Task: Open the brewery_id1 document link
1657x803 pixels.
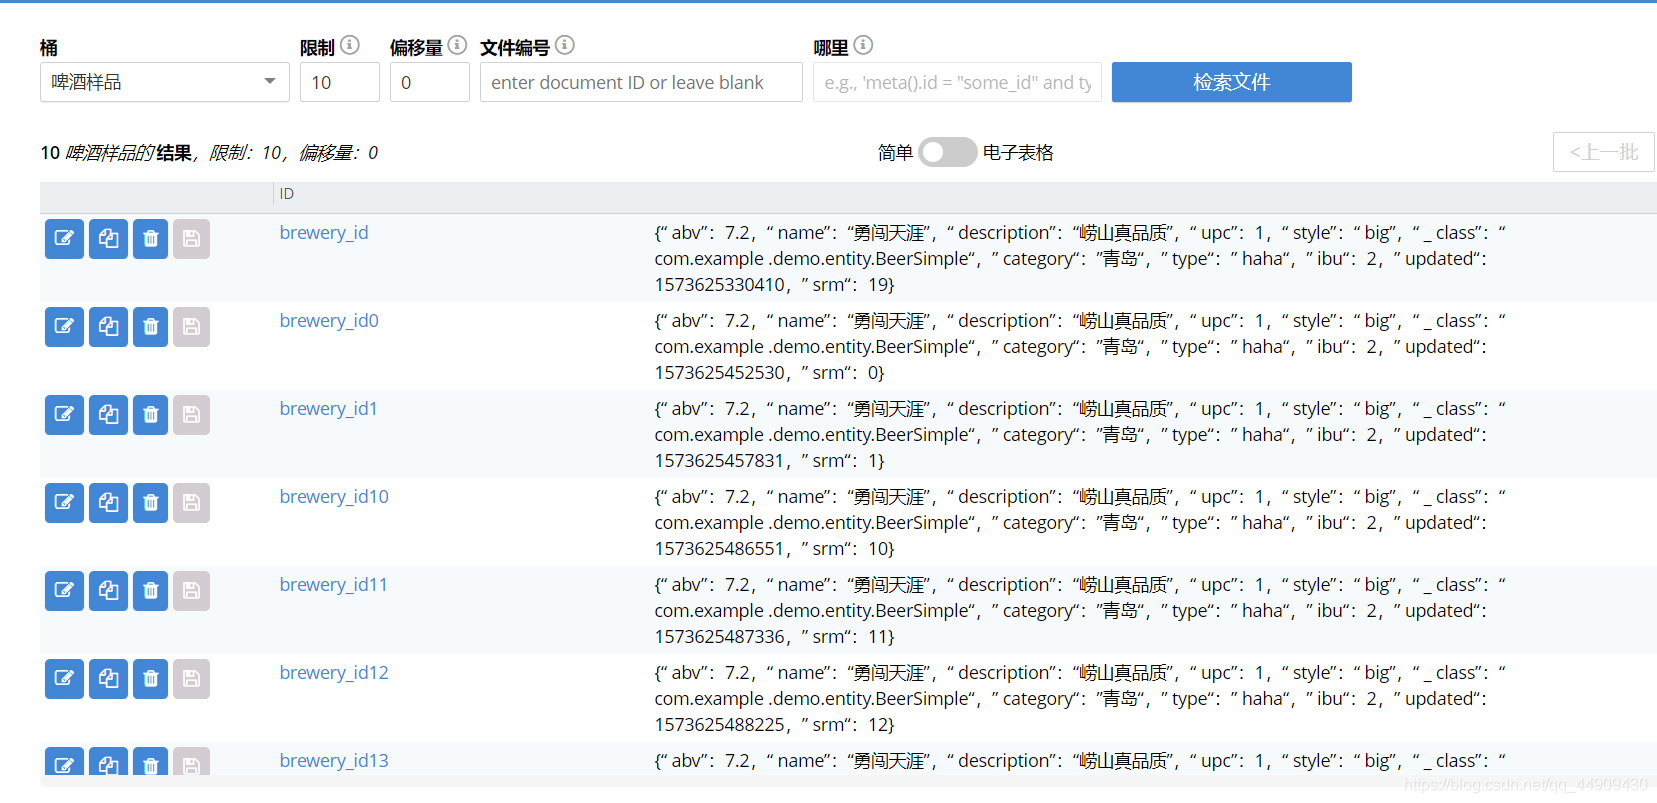Action: 329,408
